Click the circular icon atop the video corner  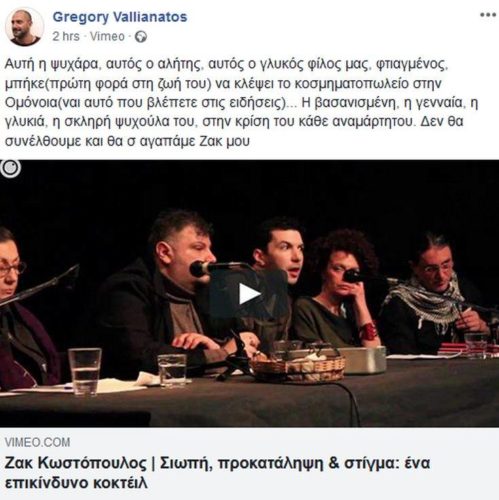[x=10, y=168]
